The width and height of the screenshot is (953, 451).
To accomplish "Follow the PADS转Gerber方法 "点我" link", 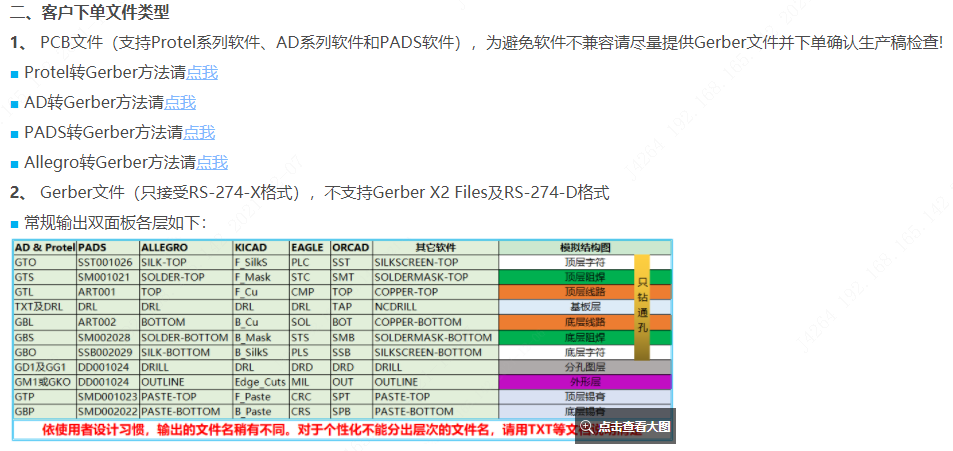I will point(199,132).
